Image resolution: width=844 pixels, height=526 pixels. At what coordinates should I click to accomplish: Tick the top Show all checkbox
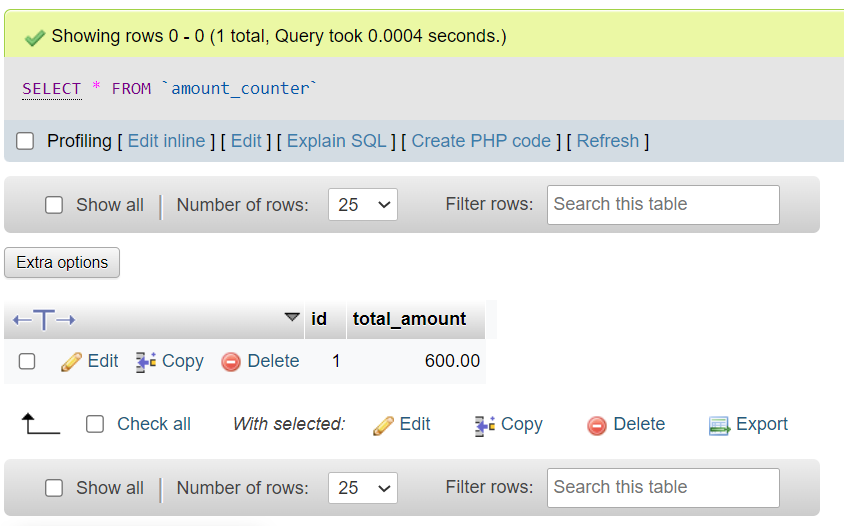(55, 205)
